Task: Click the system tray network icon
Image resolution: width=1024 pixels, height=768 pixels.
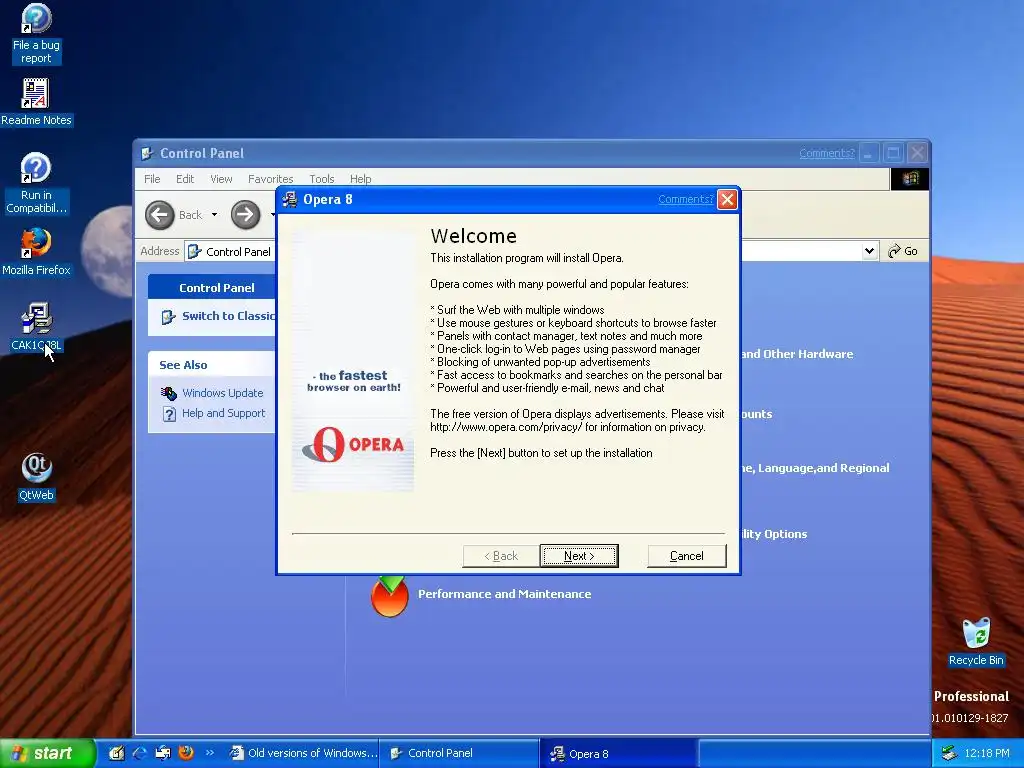Action: [949, 753]
